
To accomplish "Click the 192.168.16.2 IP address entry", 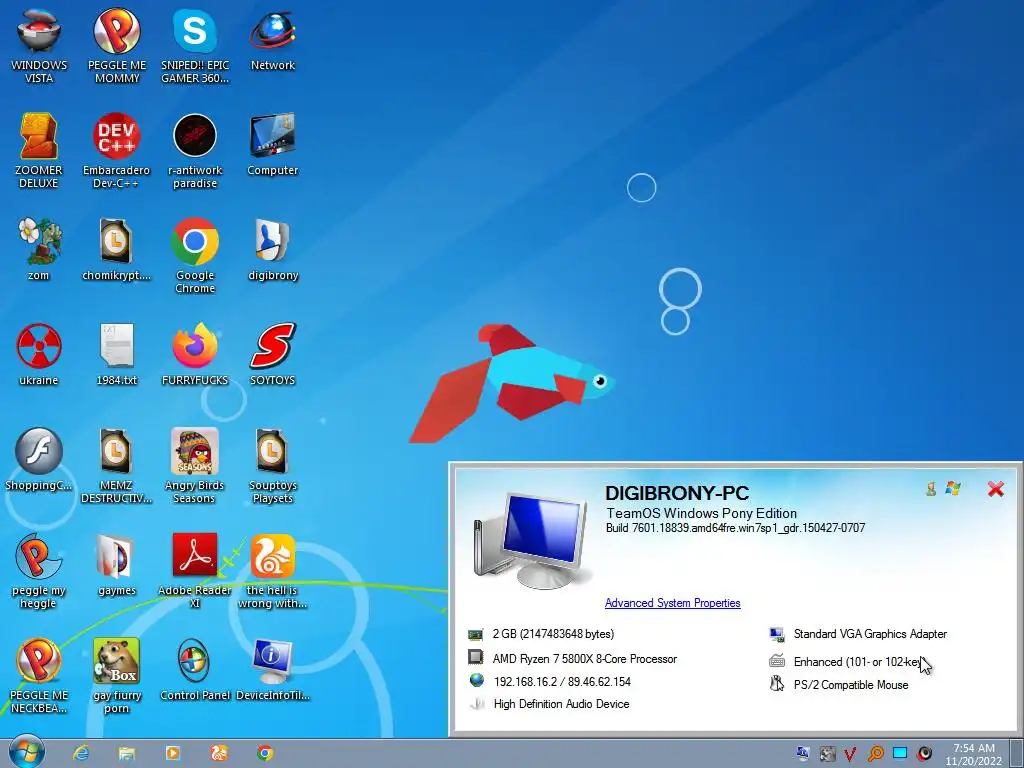I will pos(562,682).
